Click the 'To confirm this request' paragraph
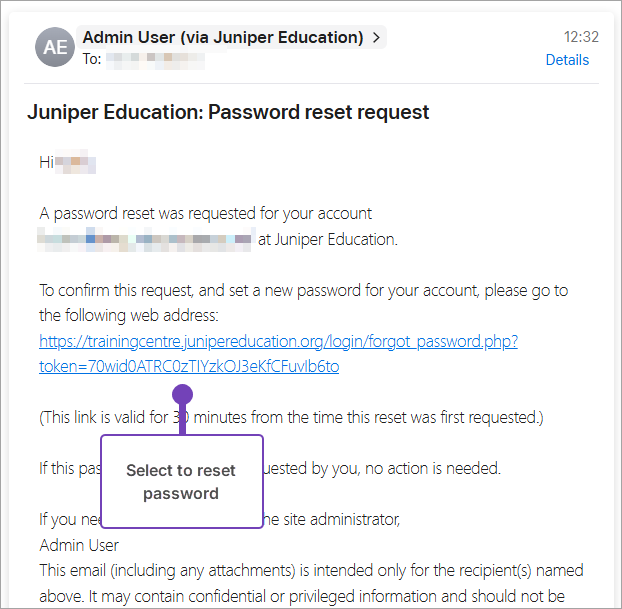The width and height of the screenshot is (622, 609). (x=303, y=291)
